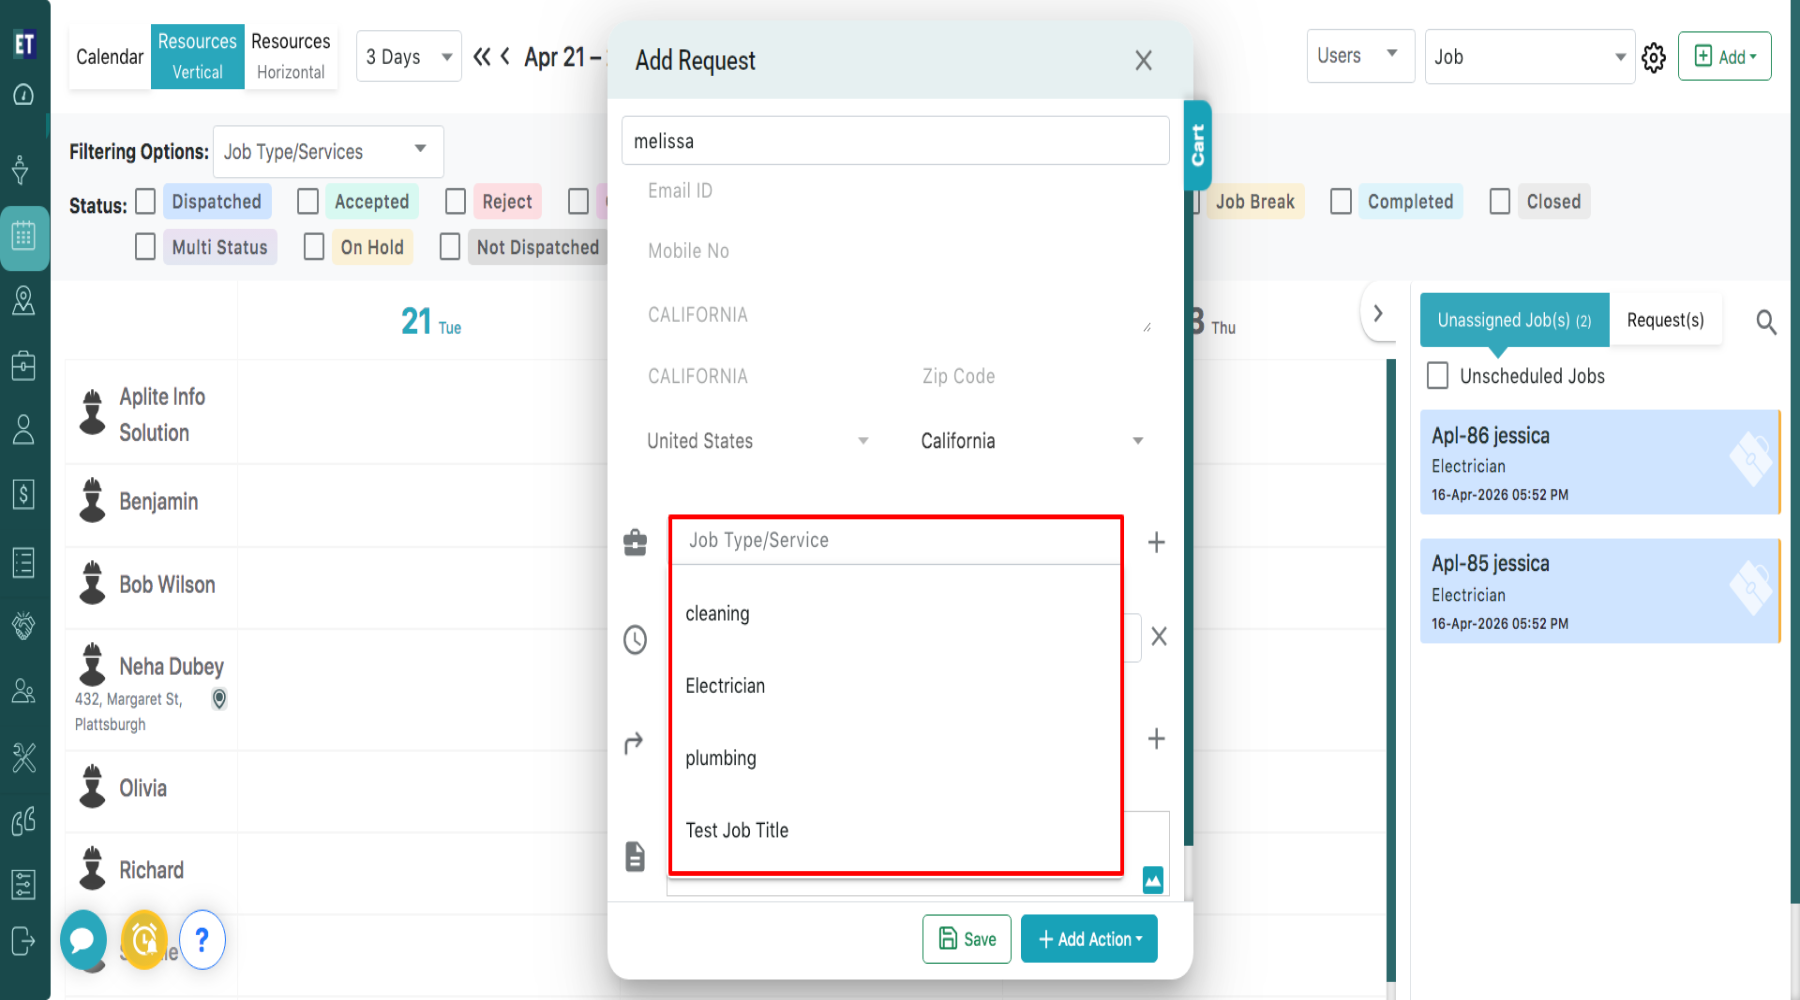Click the search magnifier in jobs panel
The image size is (1800, 1000).
(1766, 322)
